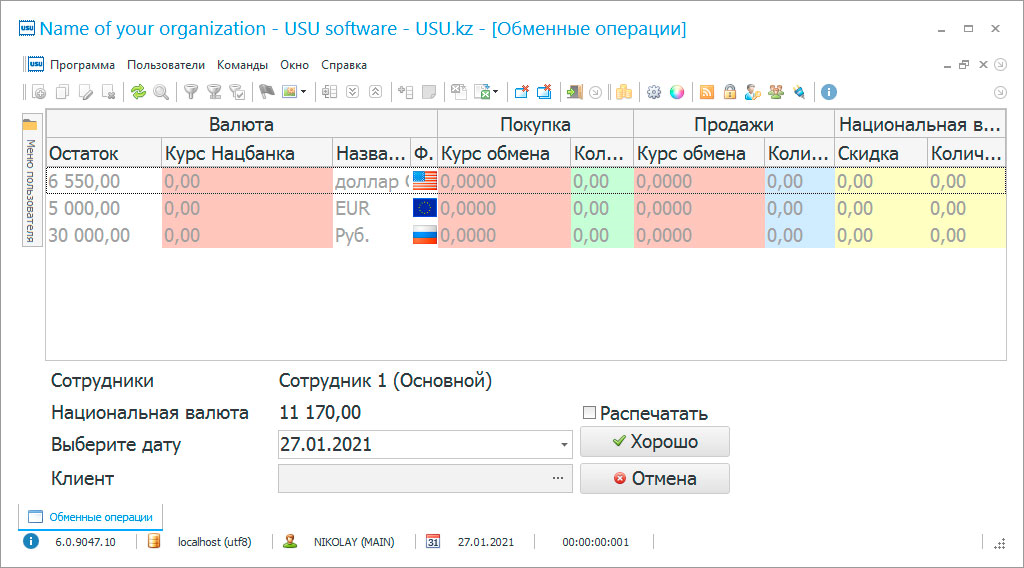The image size is (1024, 568).
Task: Click the padlock icon in toolbar
Action: coord(730,92)
